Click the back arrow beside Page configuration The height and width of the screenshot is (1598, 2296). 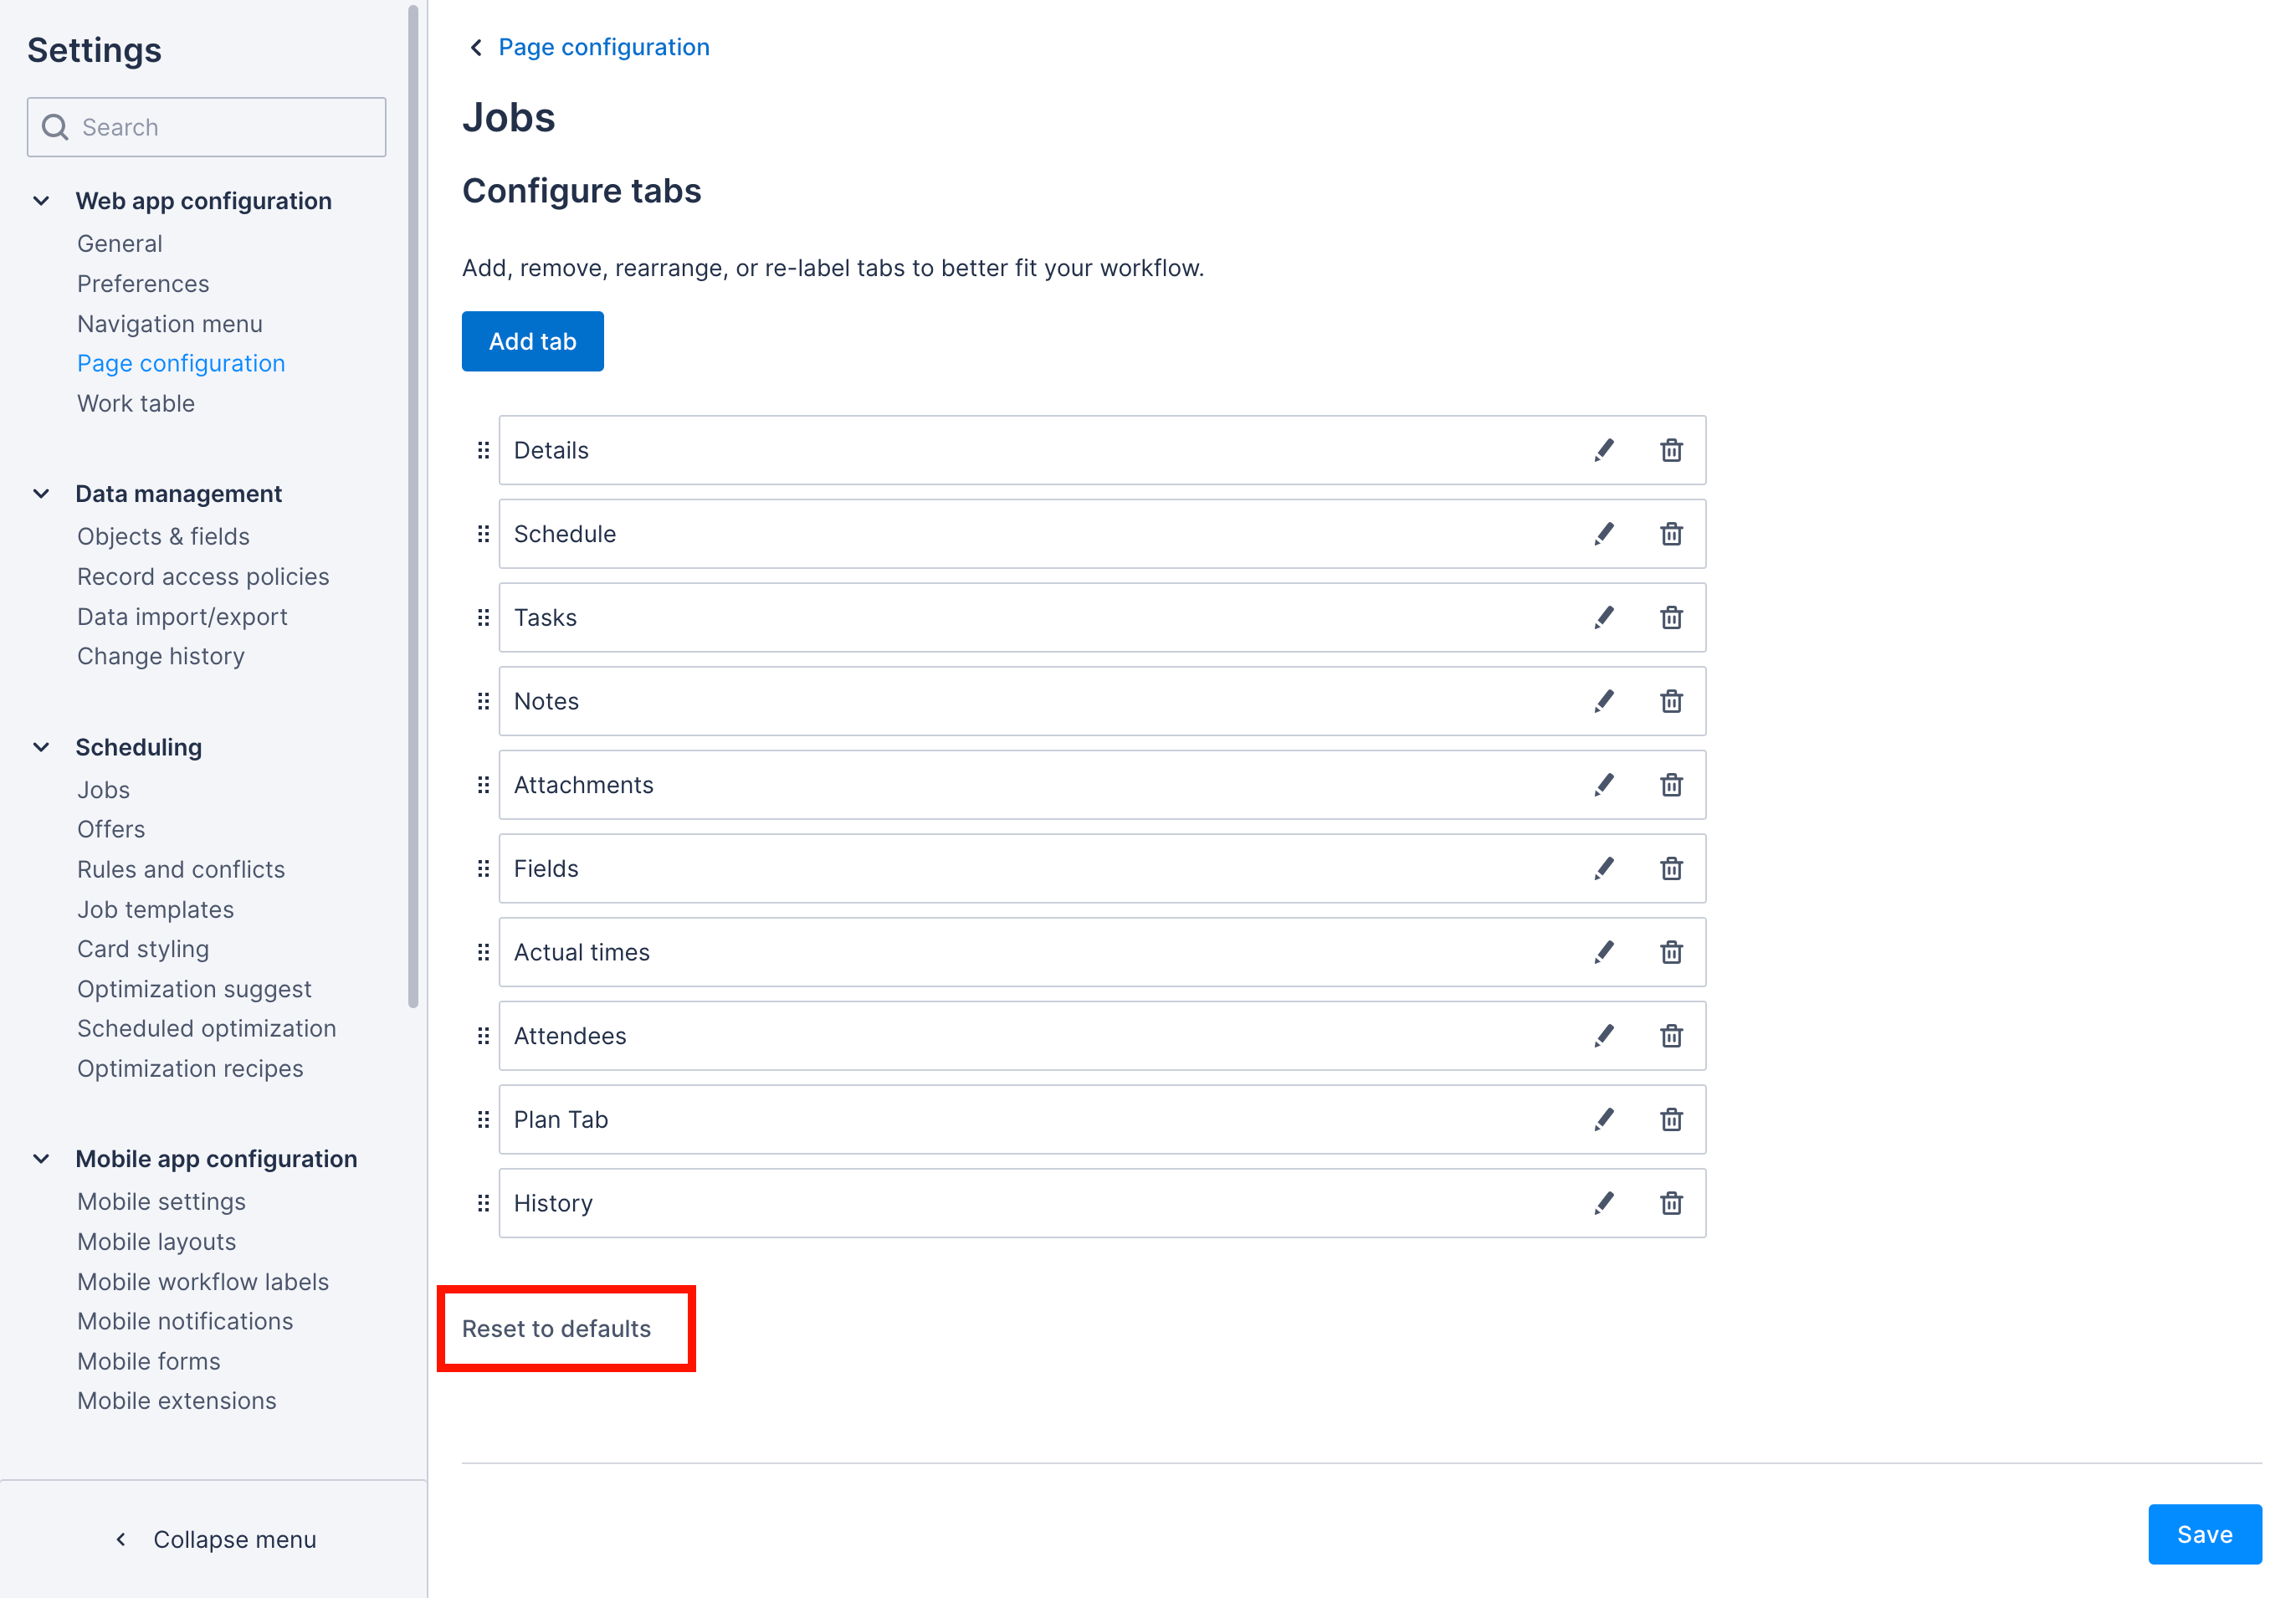(x=475, y=47)
